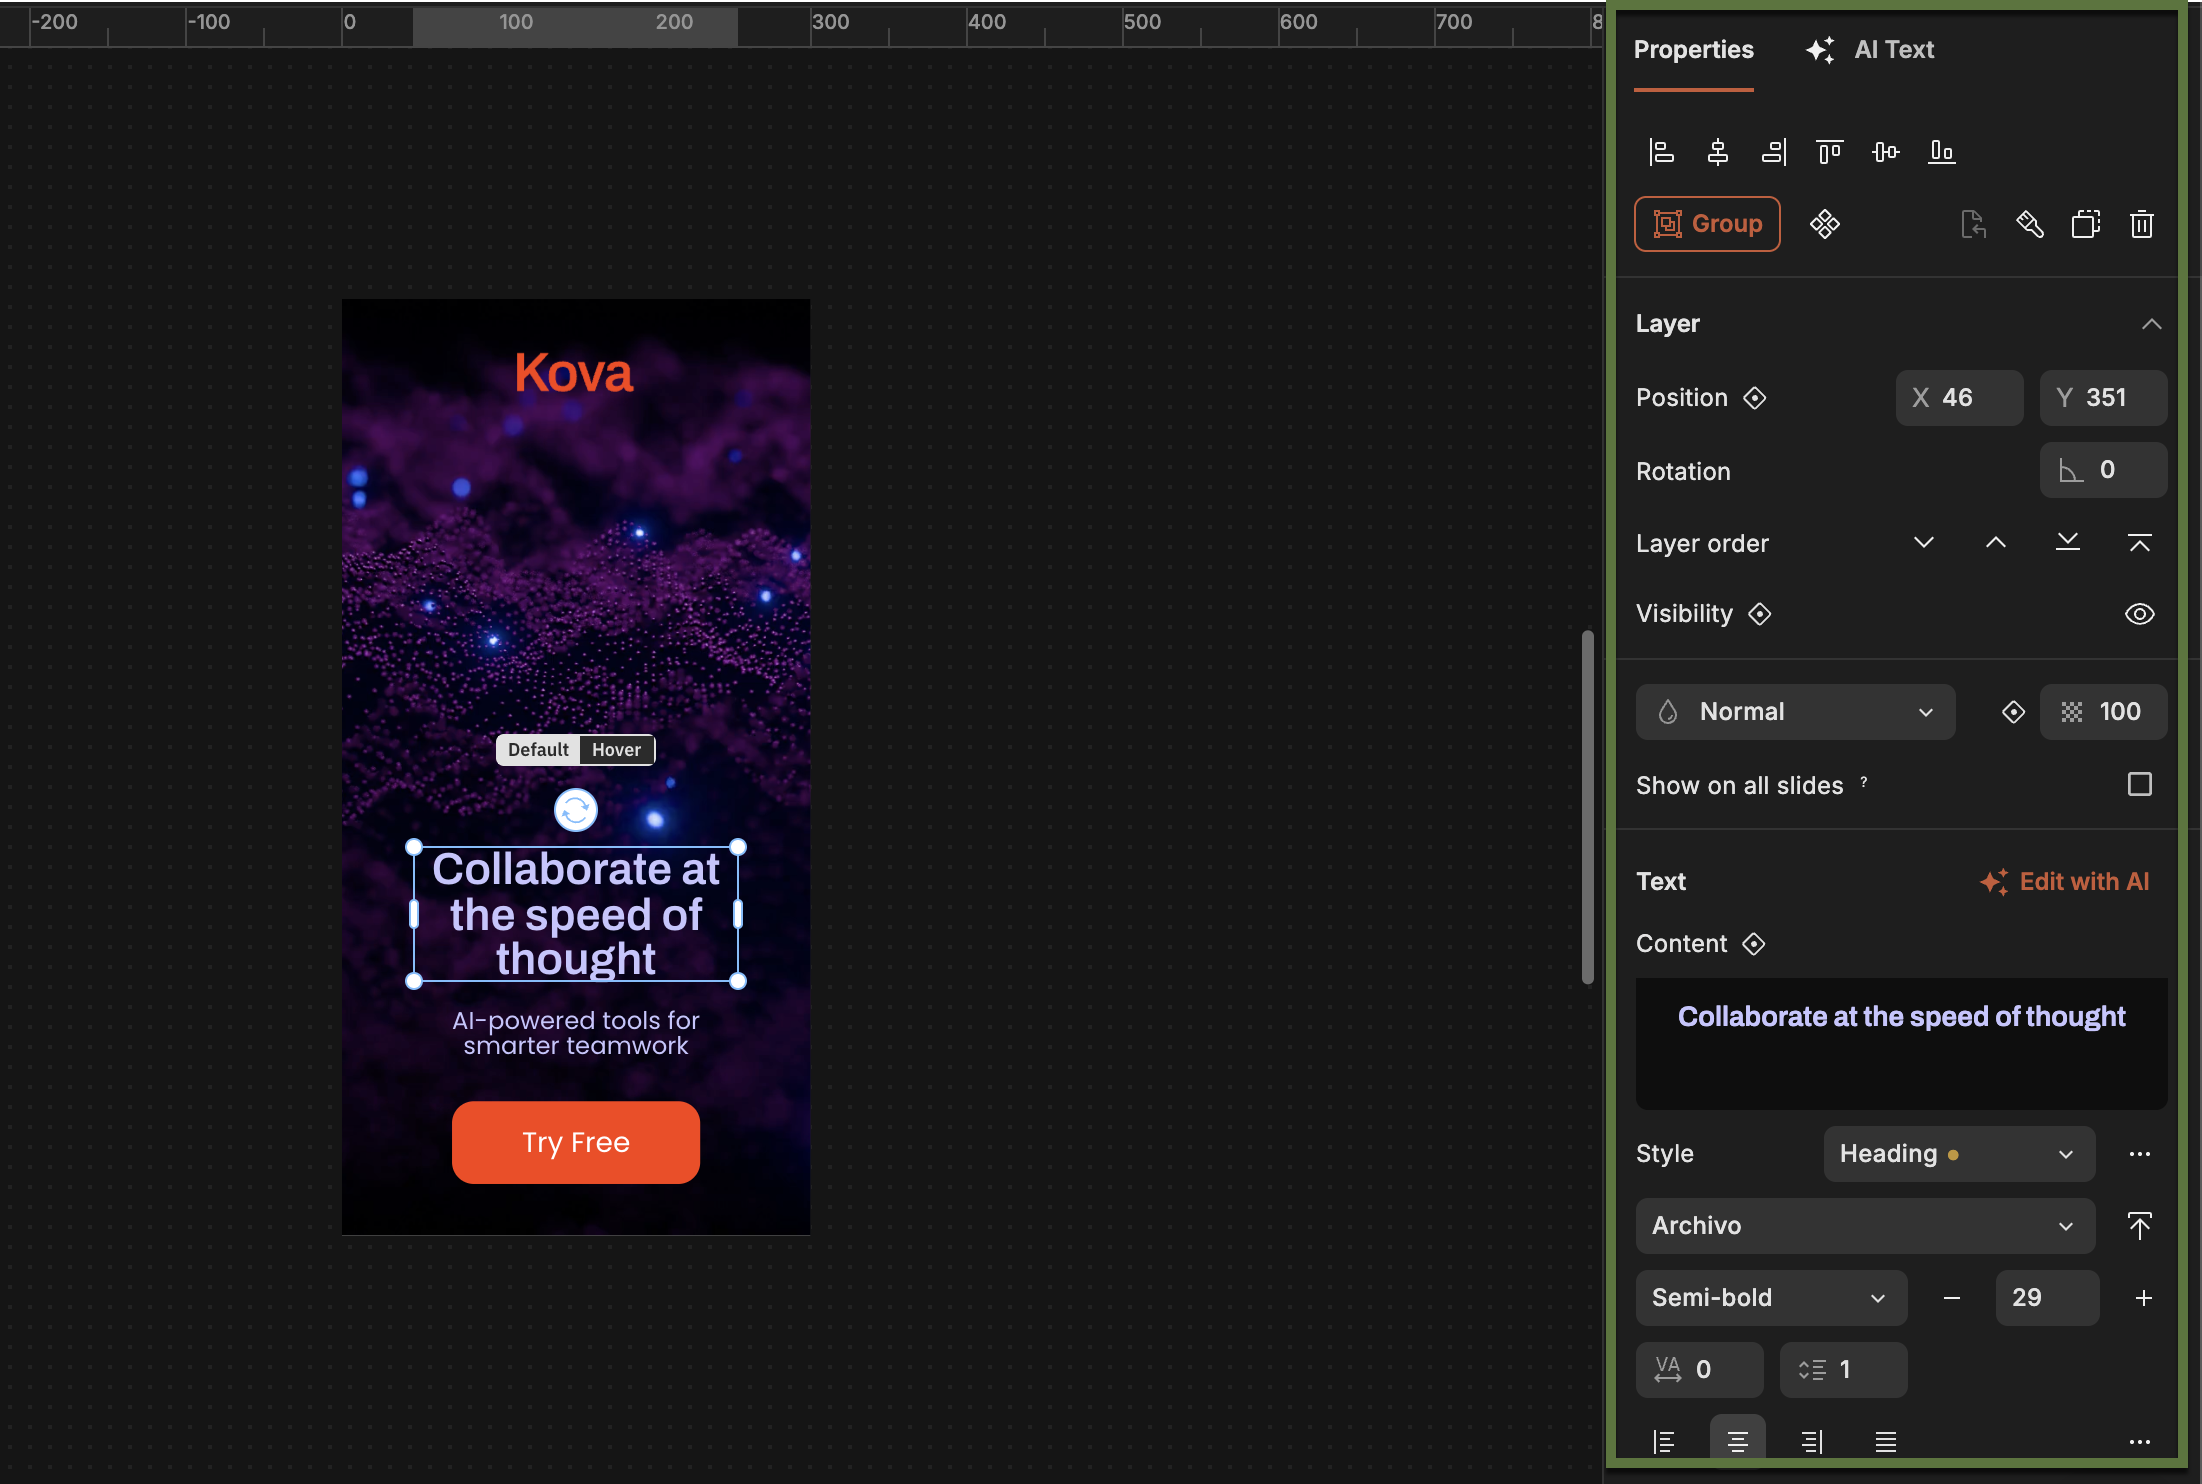Collapse the Layer section chevron
Viewport: 2202px width, 1484px height.
click(2151, 324)
